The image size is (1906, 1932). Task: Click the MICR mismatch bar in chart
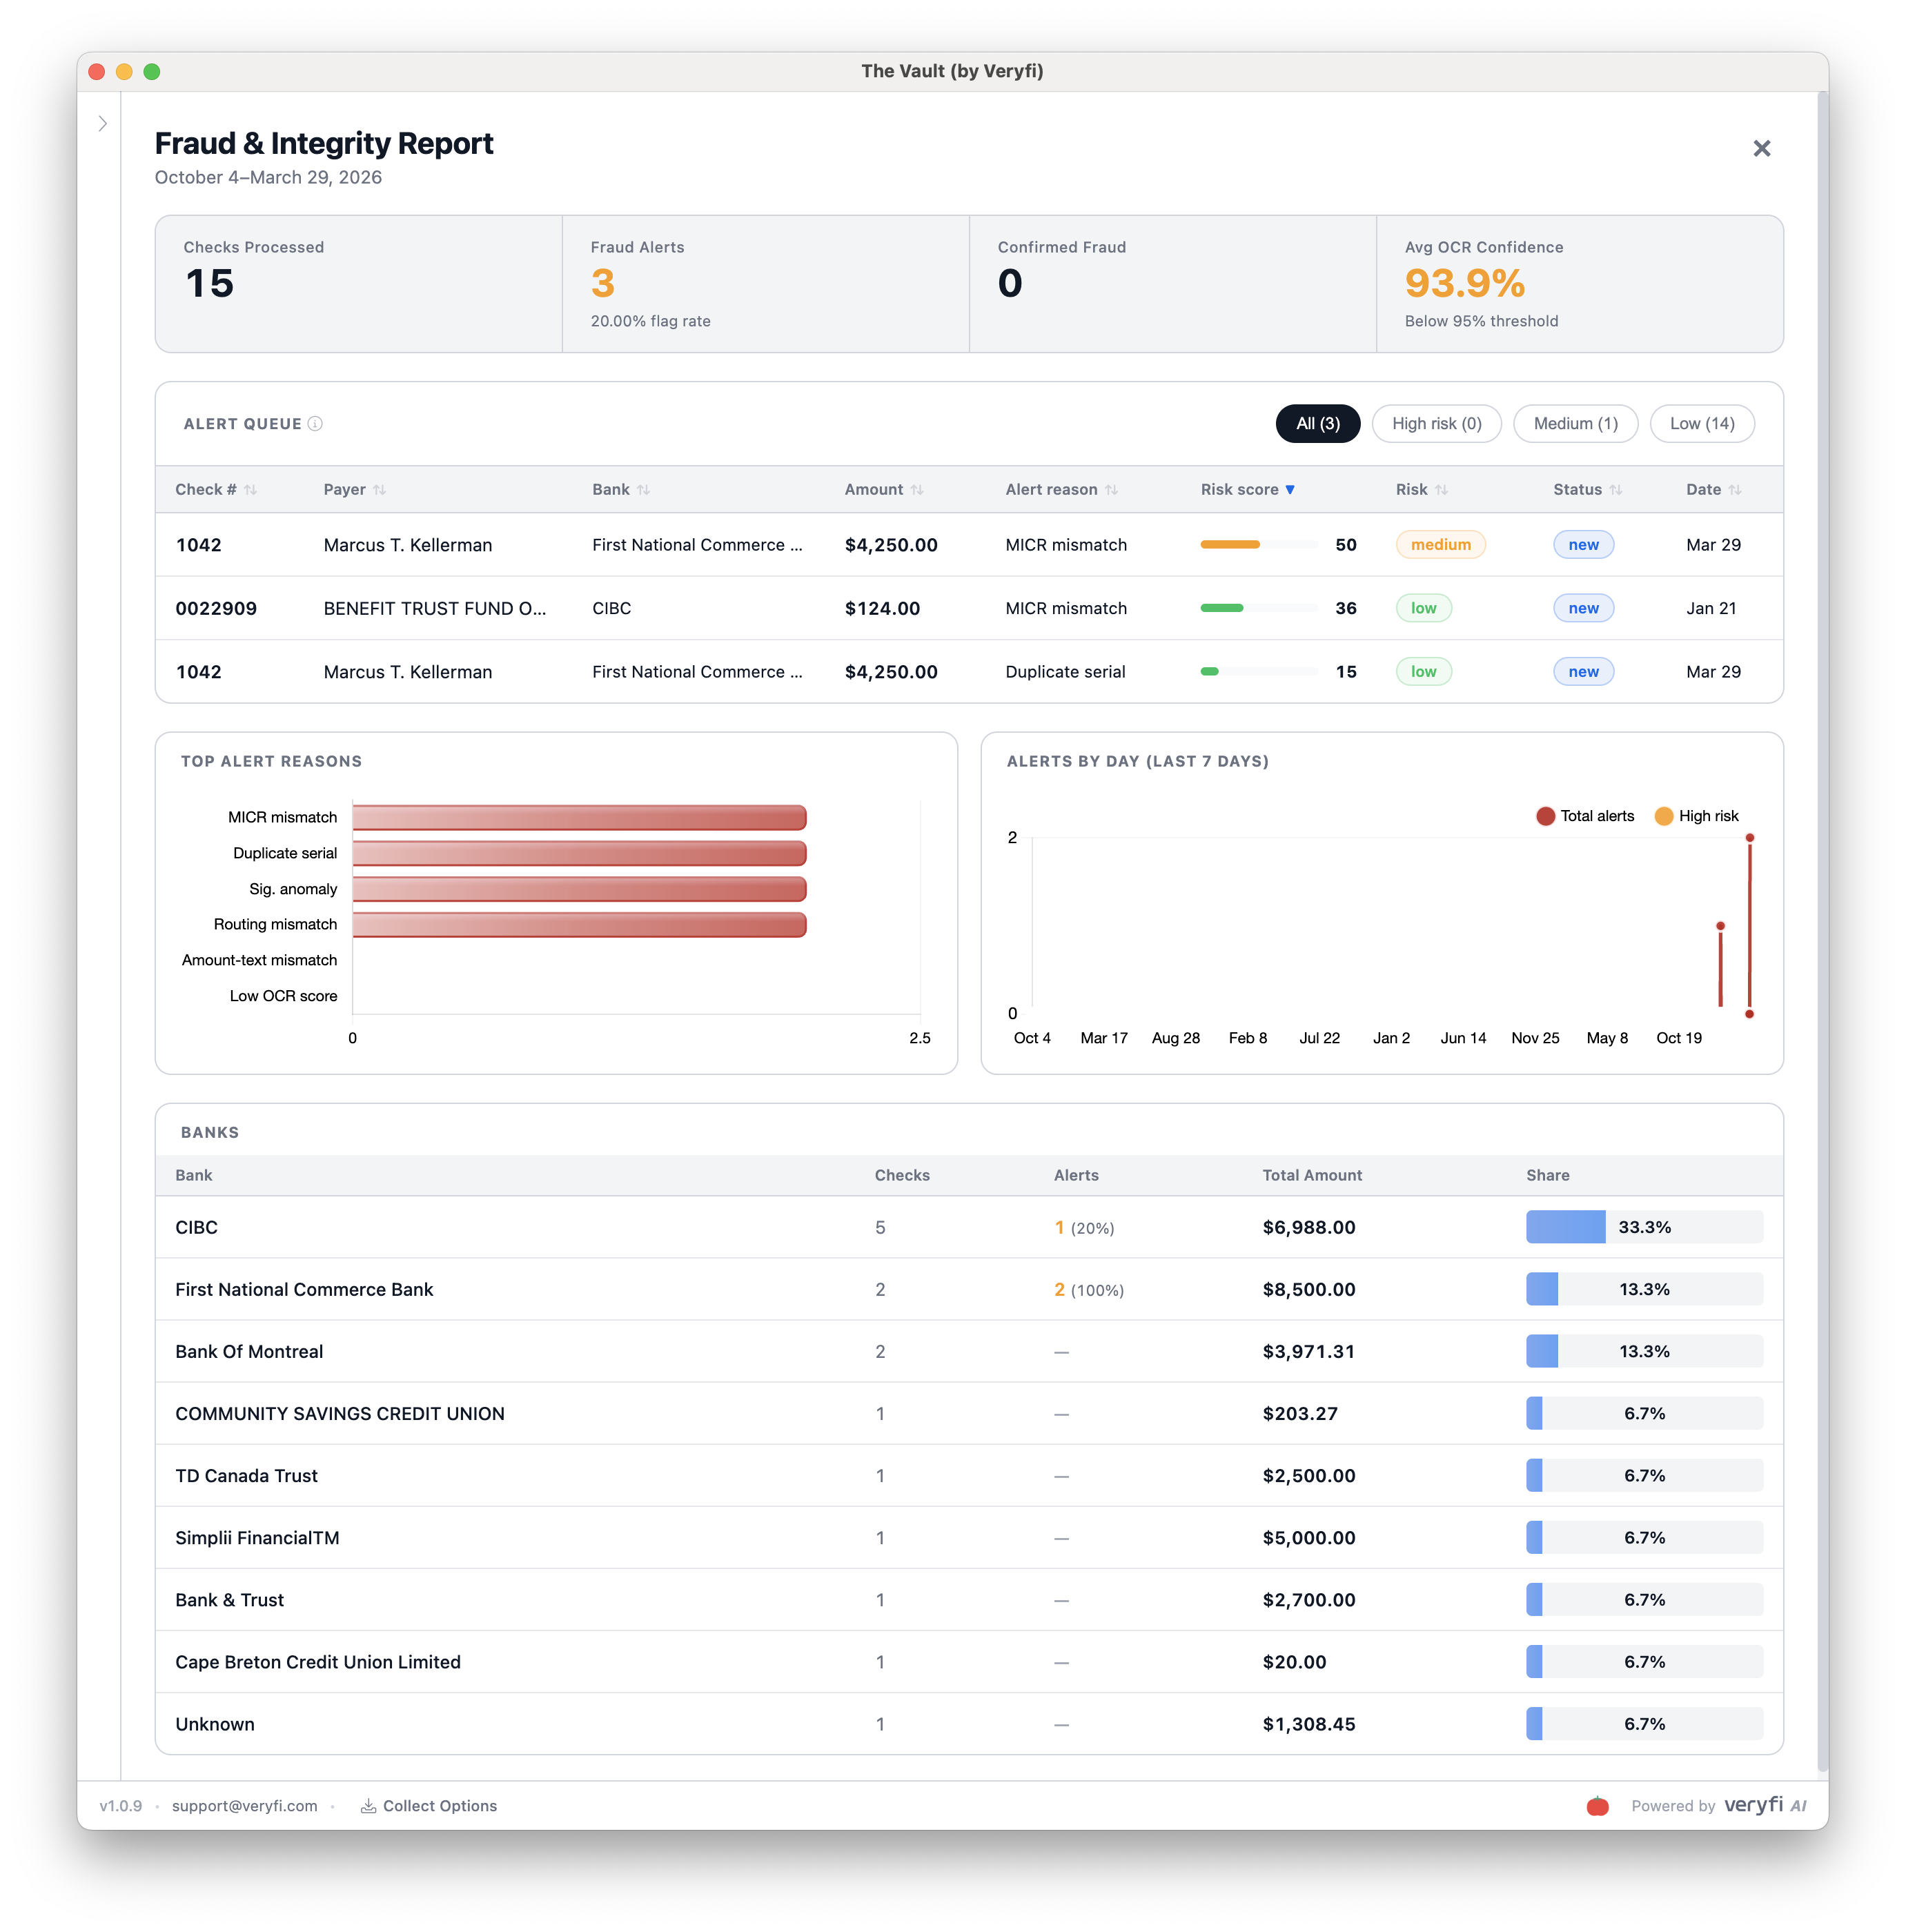(579, 818)
